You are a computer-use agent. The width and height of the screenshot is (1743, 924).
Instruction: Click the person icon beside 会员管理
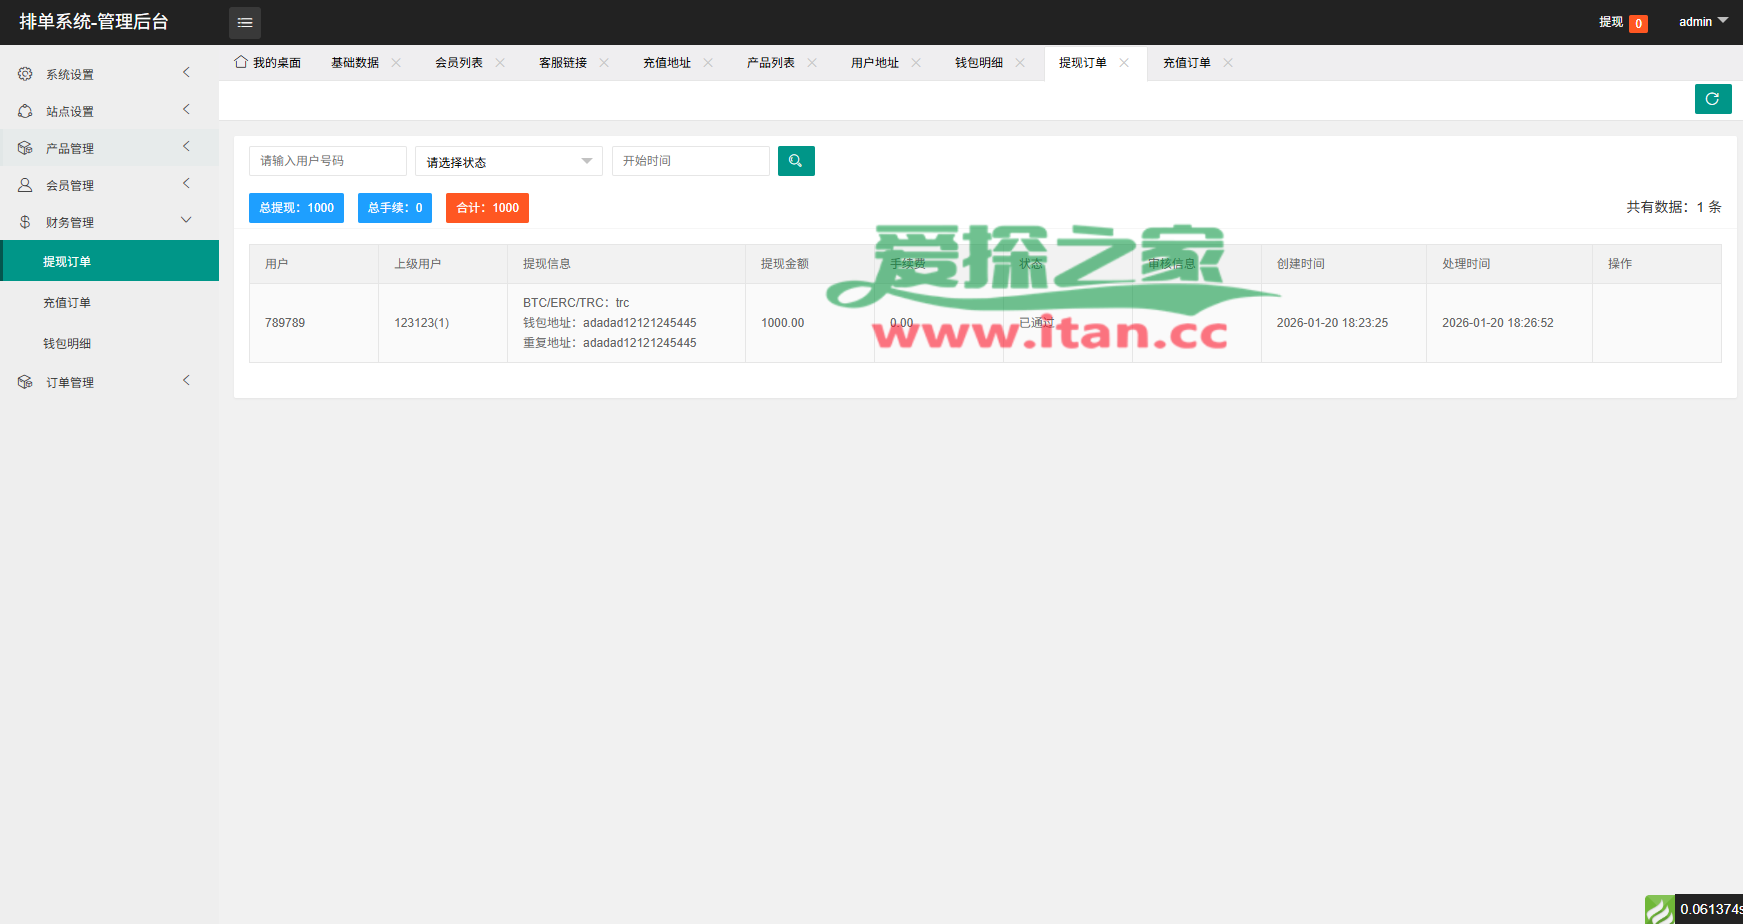[25, 185]
